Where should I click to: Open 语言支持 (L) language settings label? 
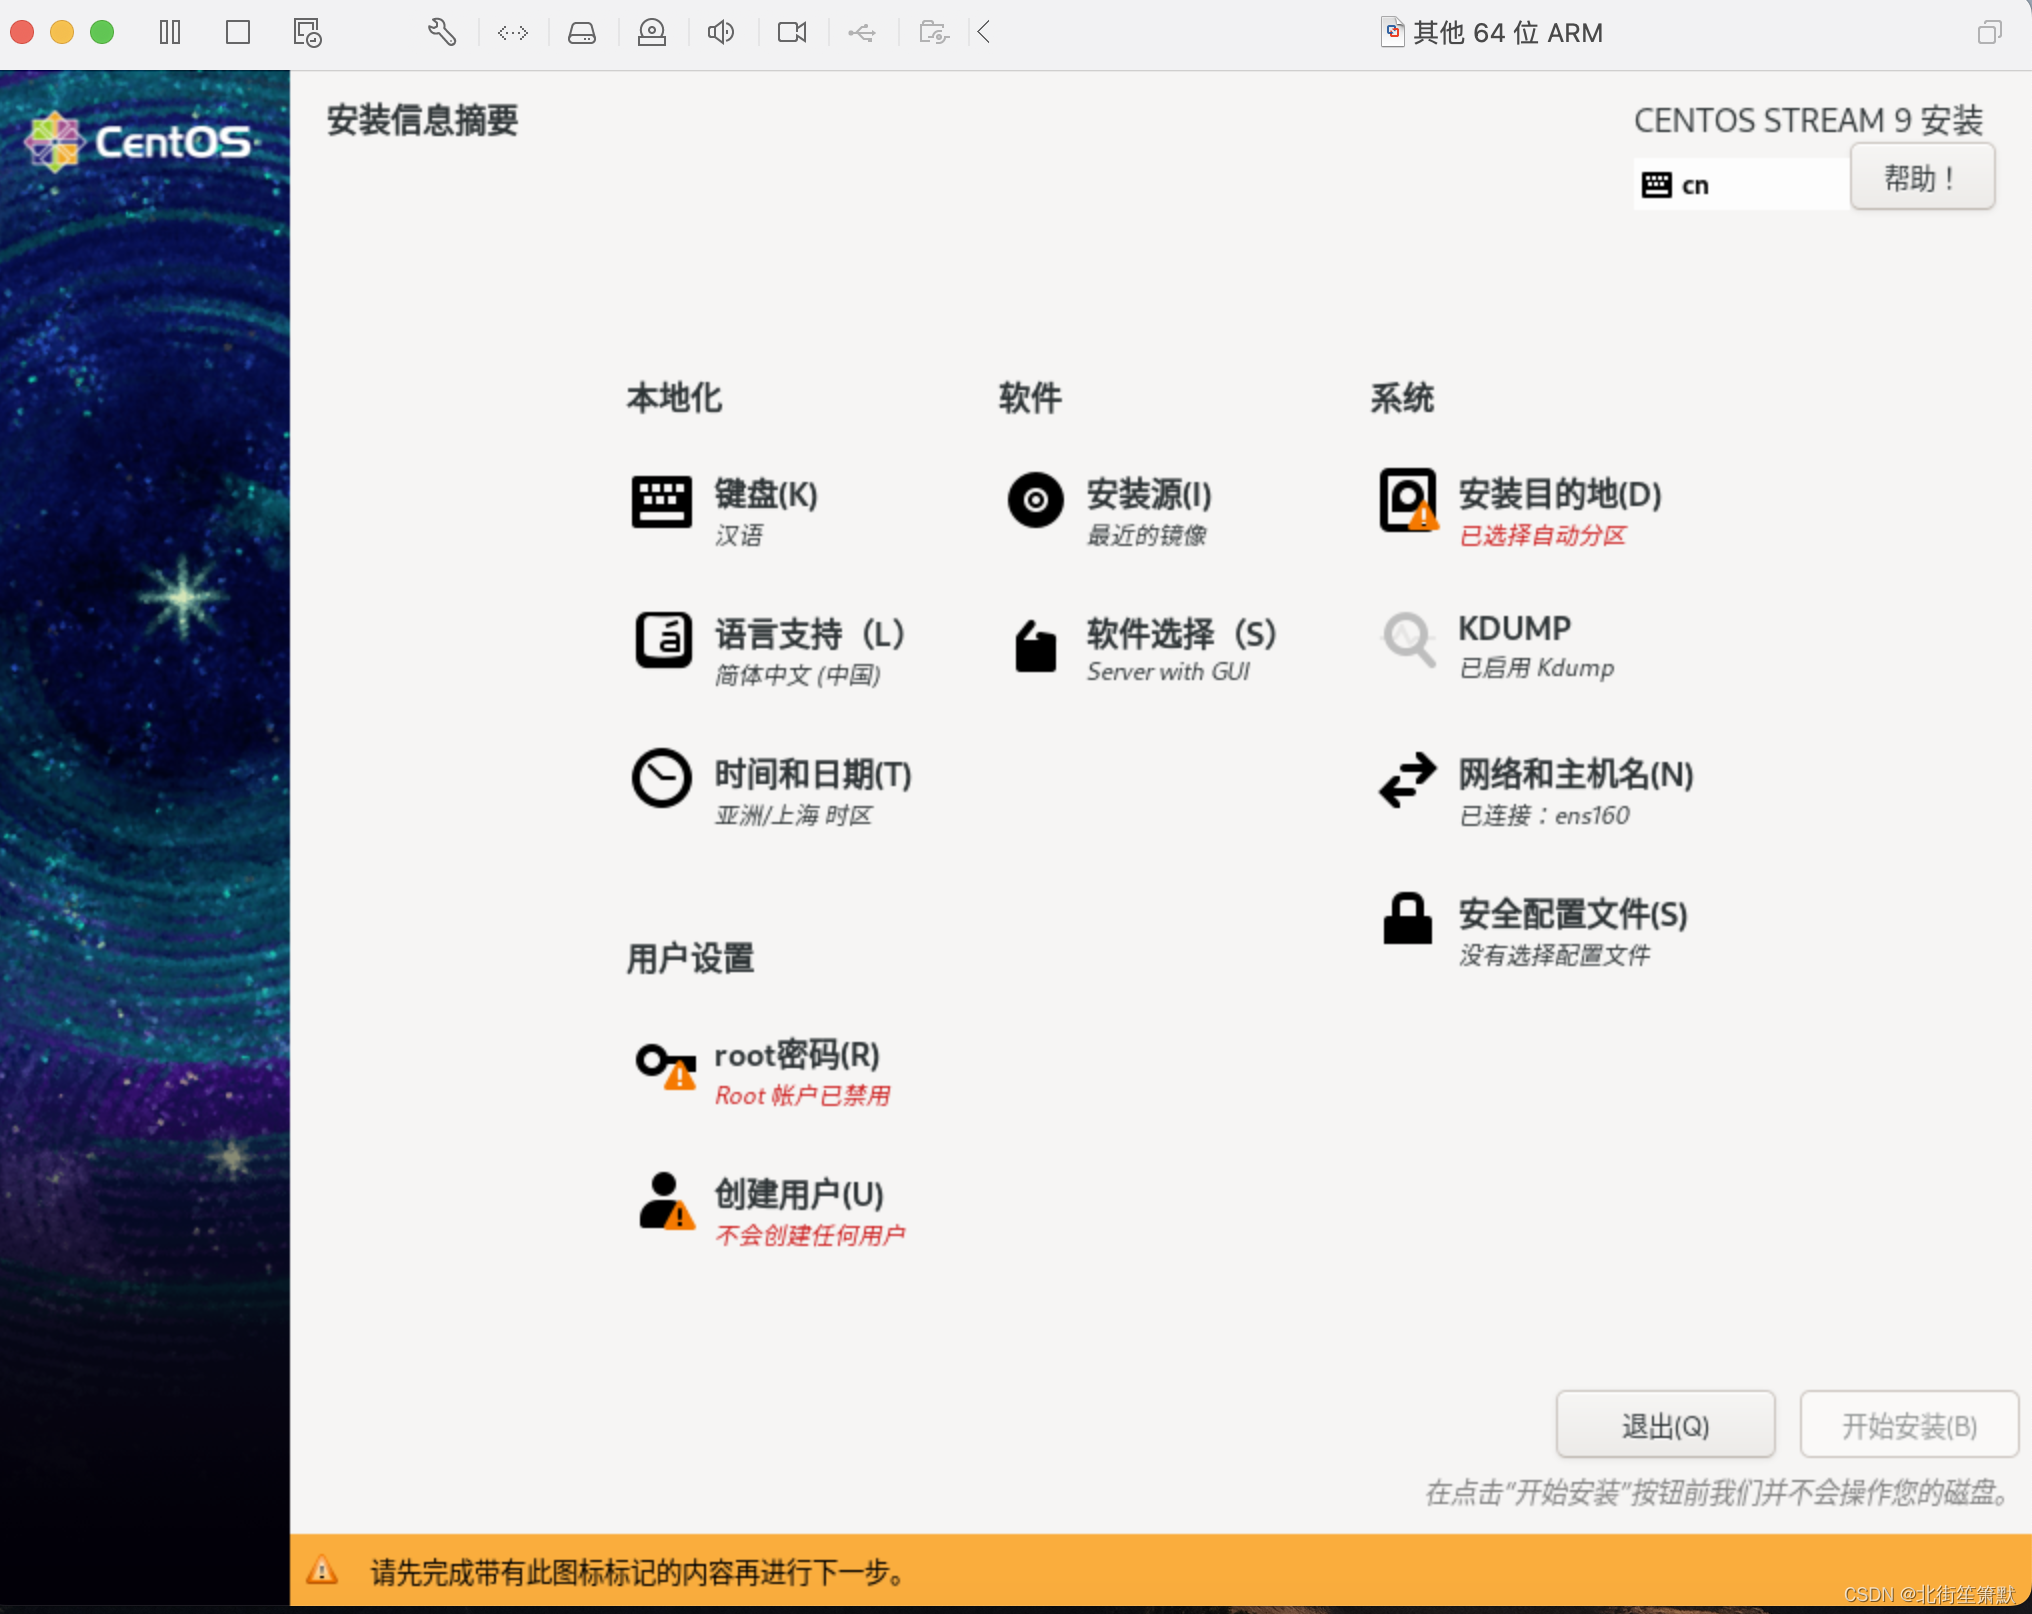(809, 634)
